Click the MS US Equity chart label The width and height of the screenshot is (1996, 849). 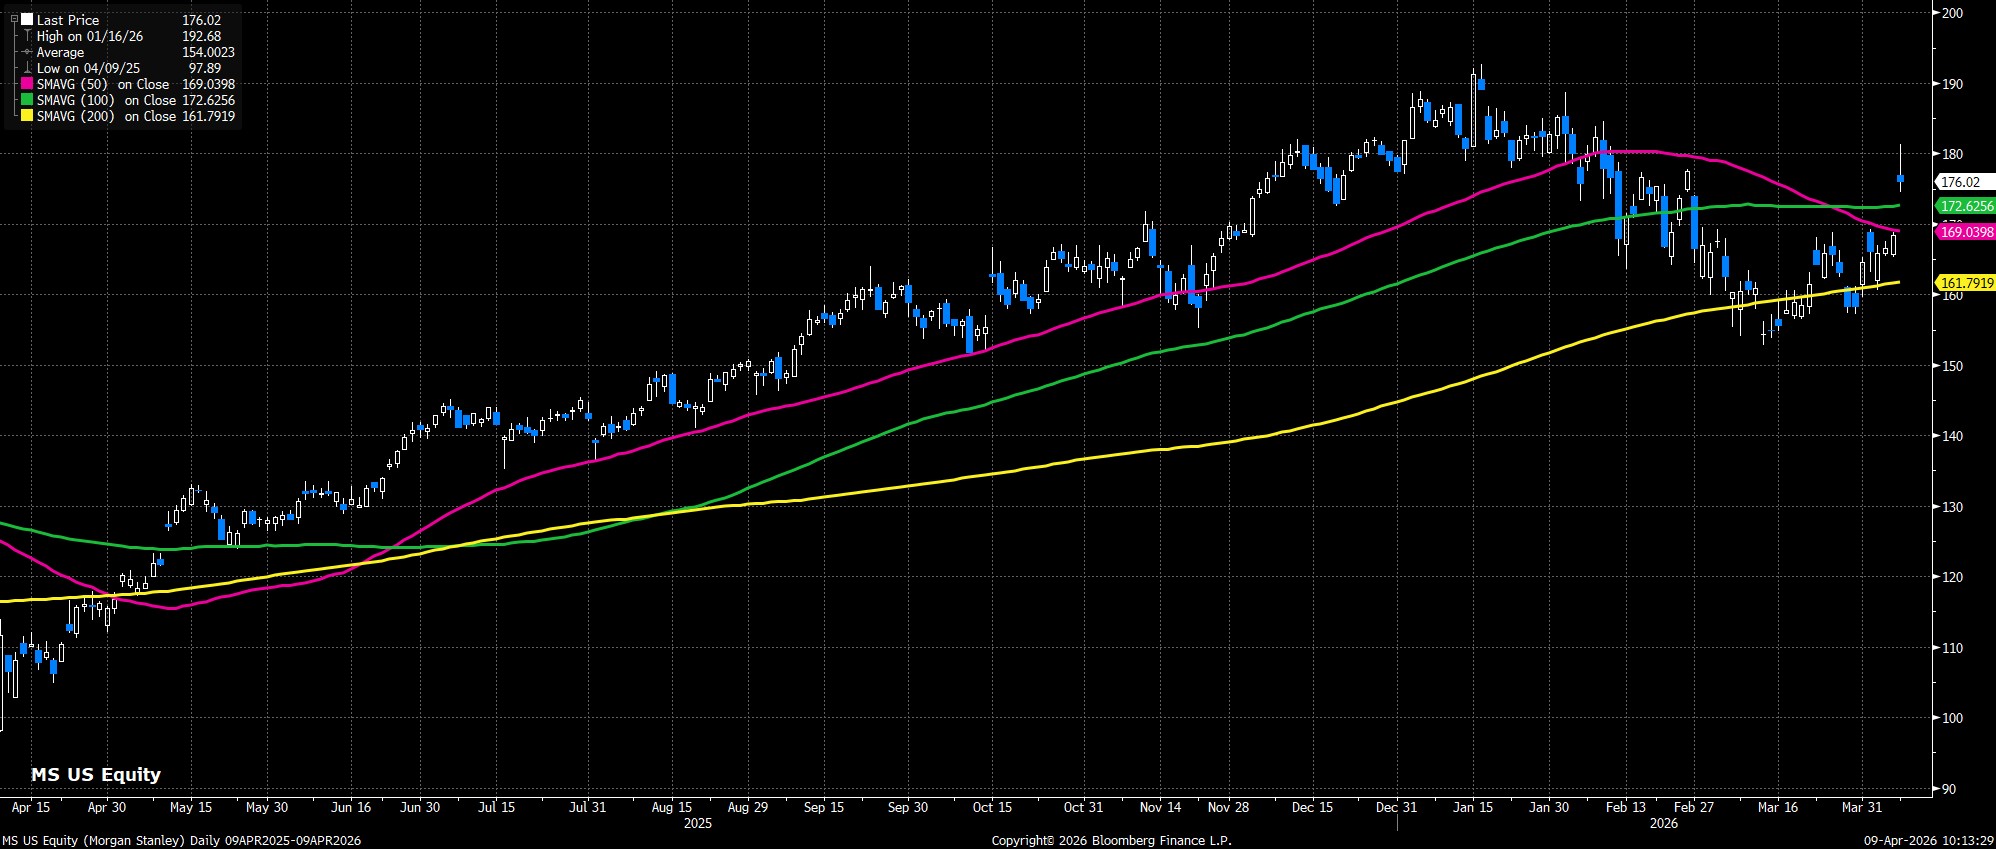coord(95,774)
